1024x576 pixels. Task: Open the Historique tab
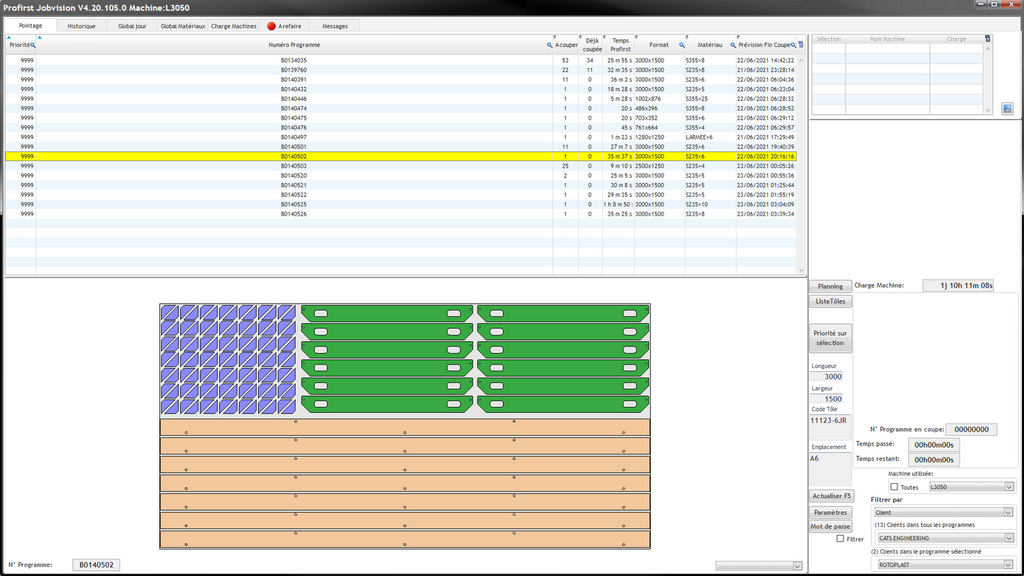point(82,26)
